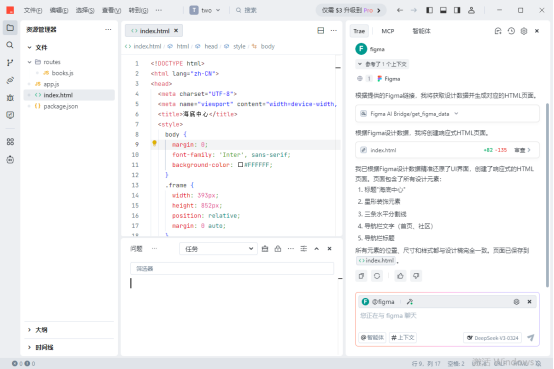The width and height of the screenshot is (554, 369).
Task: Toggle the right AI sidebar
Action: coord(457,10)
